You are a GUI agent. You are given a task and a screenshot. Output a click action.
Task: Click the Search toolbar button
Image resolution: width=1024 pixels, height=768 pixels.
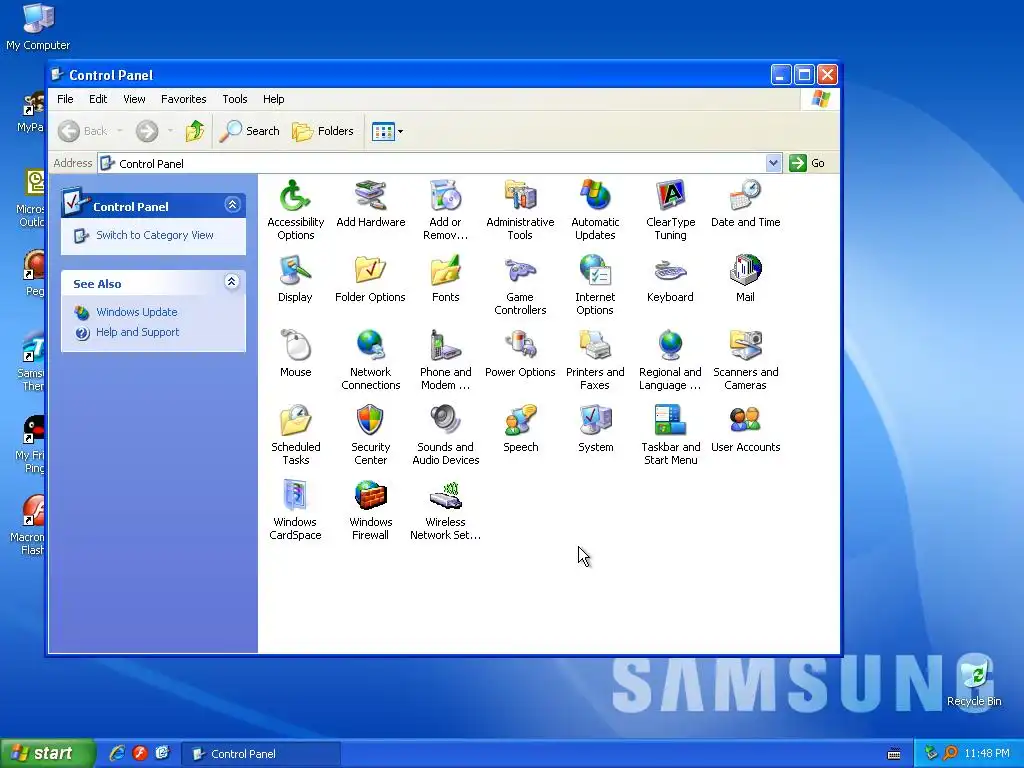(x=249, y=131)
